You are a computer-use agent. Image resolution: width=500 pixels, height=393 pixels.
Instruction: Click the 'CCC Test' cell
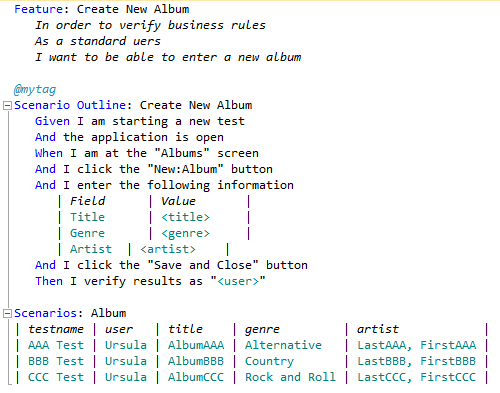pyautogui.click(x=56, y=377)
